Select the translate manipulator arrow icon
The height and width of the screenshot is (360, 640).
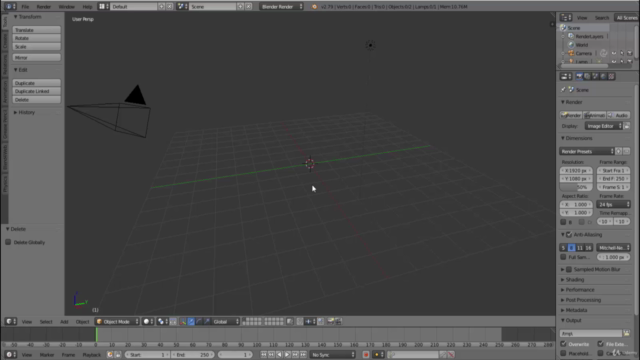point(191,322)
